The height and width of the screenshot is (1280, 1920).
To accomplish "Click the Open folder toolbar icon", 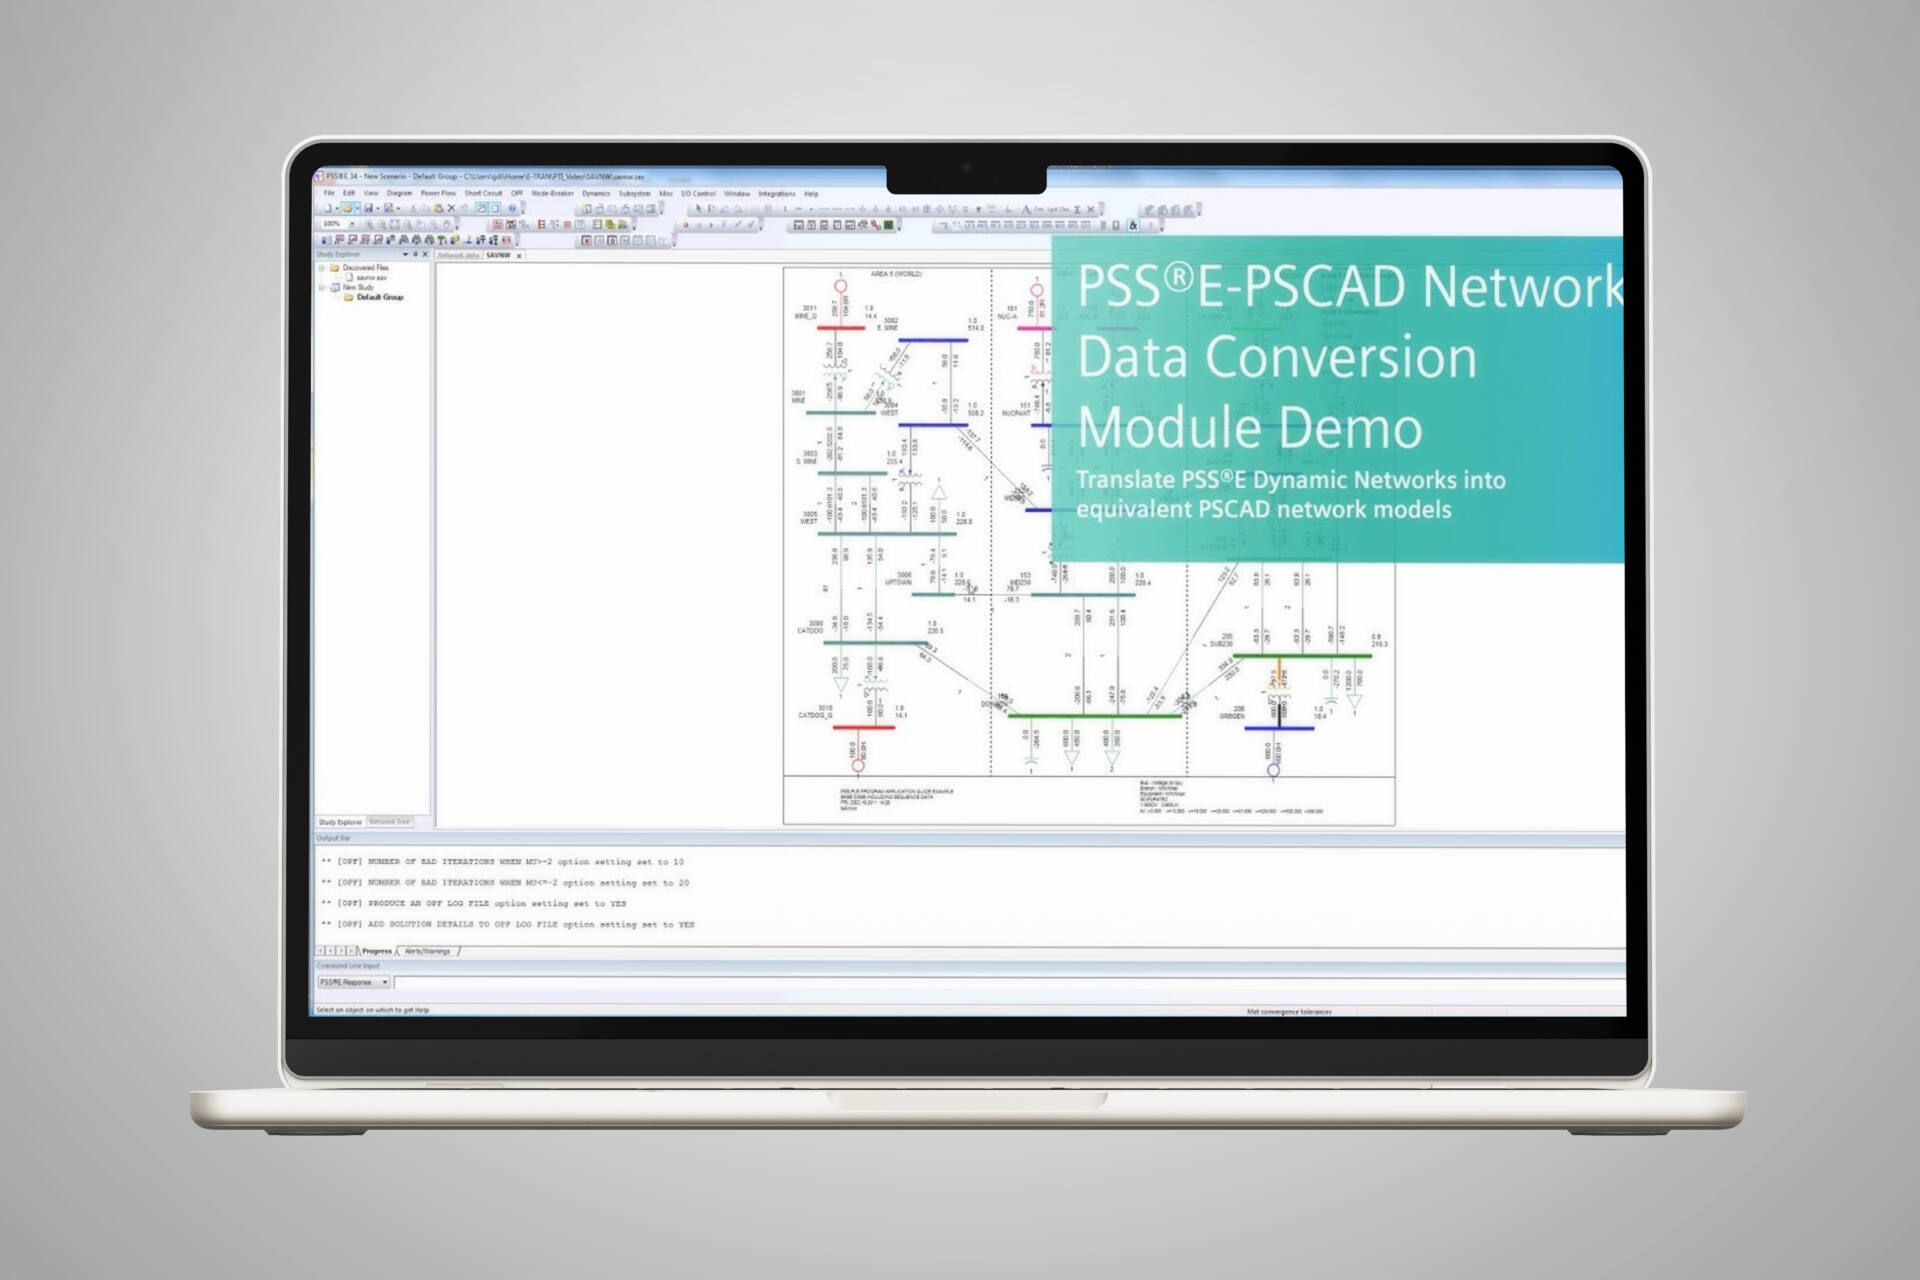I will (347, 208).
